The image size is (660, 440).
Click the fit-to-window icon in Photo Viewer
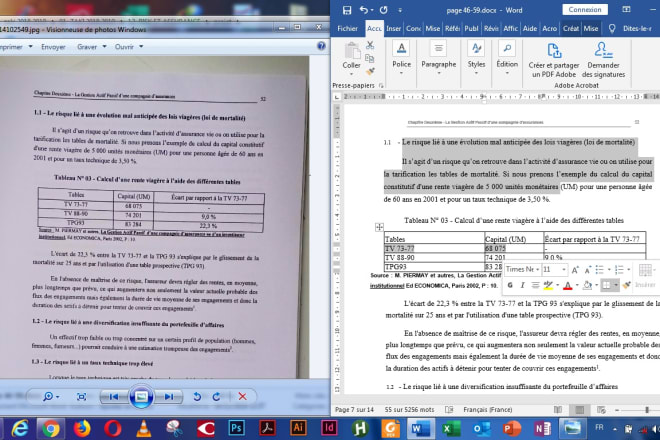click(81, 397)
